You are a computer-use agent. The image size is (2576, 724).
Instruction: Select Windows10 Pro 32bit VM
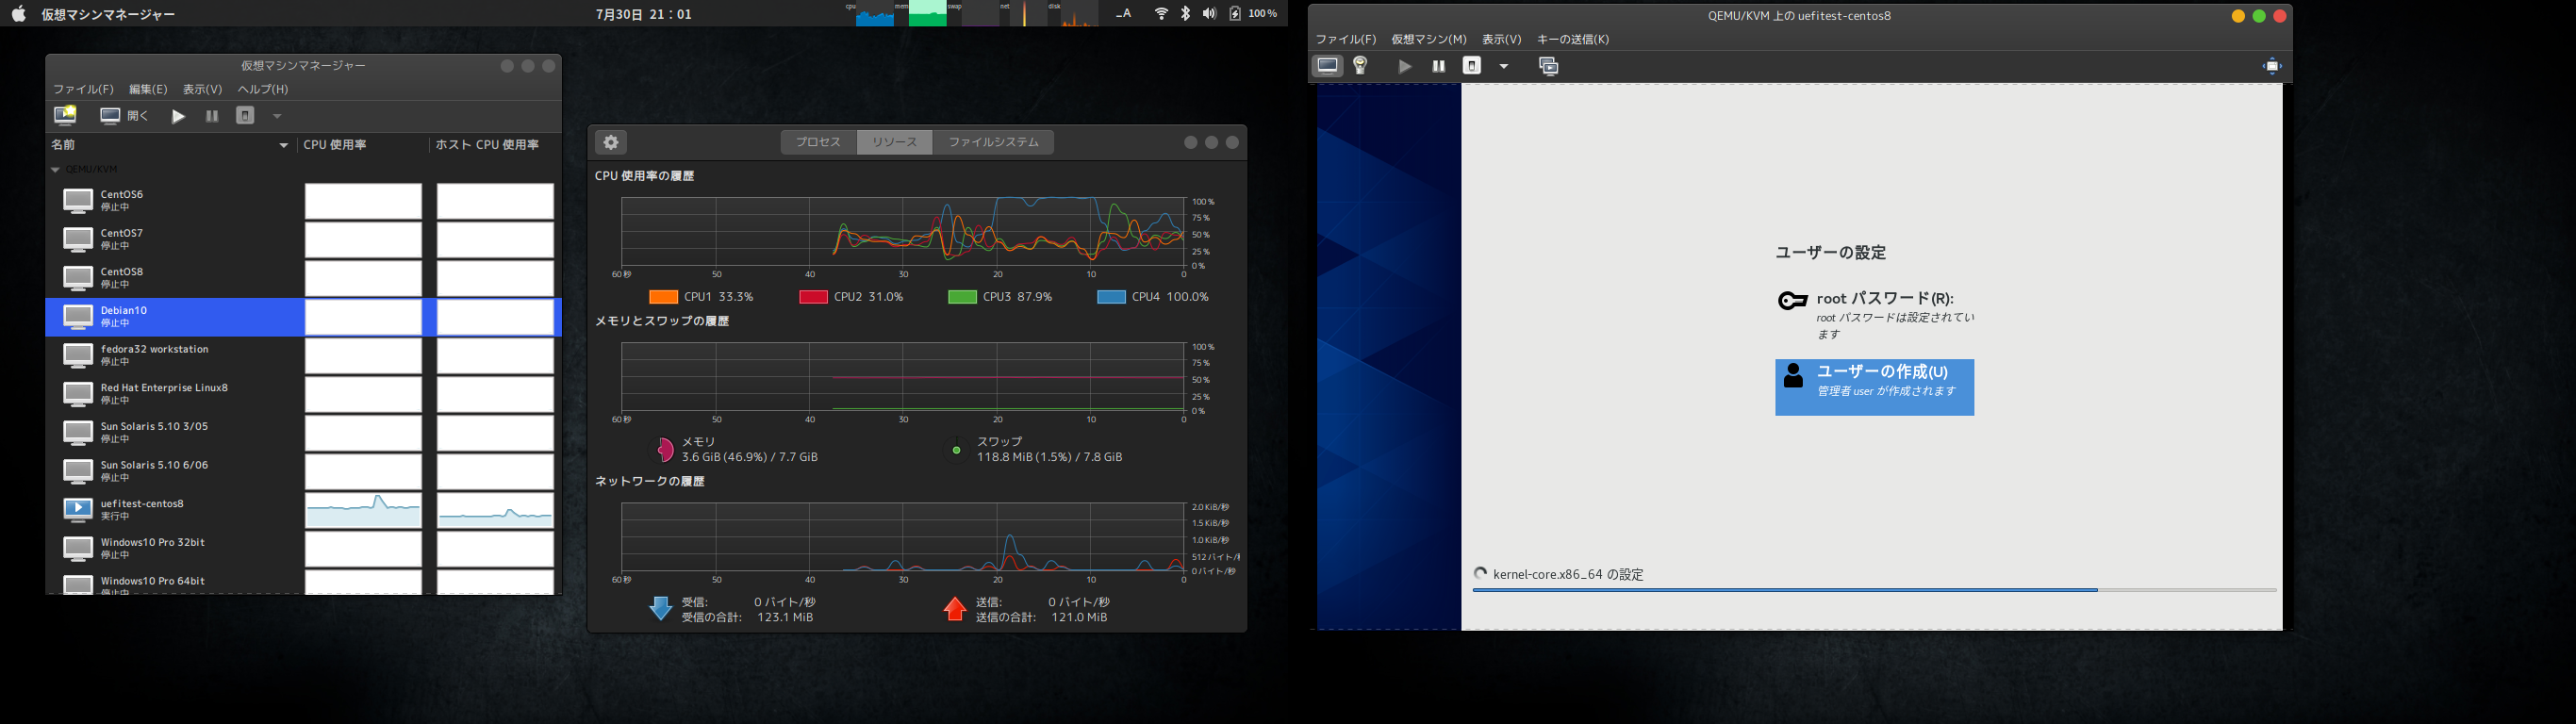coord(303,549)
